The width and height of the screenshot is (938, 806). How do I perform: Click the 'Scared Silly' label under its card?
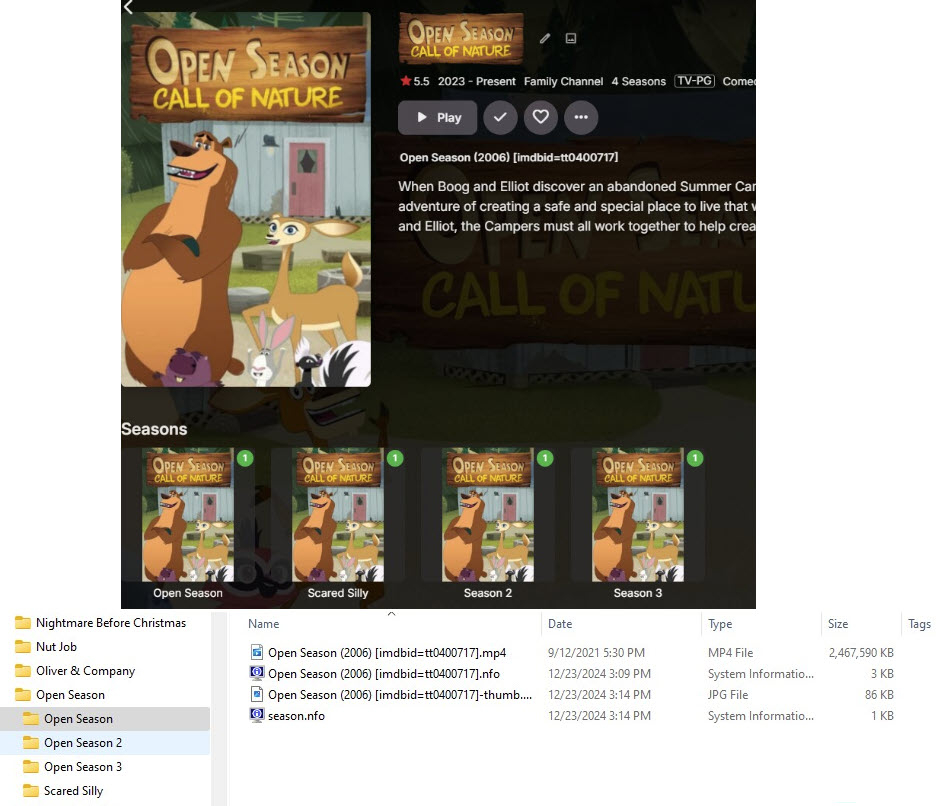tap(338, 593)
